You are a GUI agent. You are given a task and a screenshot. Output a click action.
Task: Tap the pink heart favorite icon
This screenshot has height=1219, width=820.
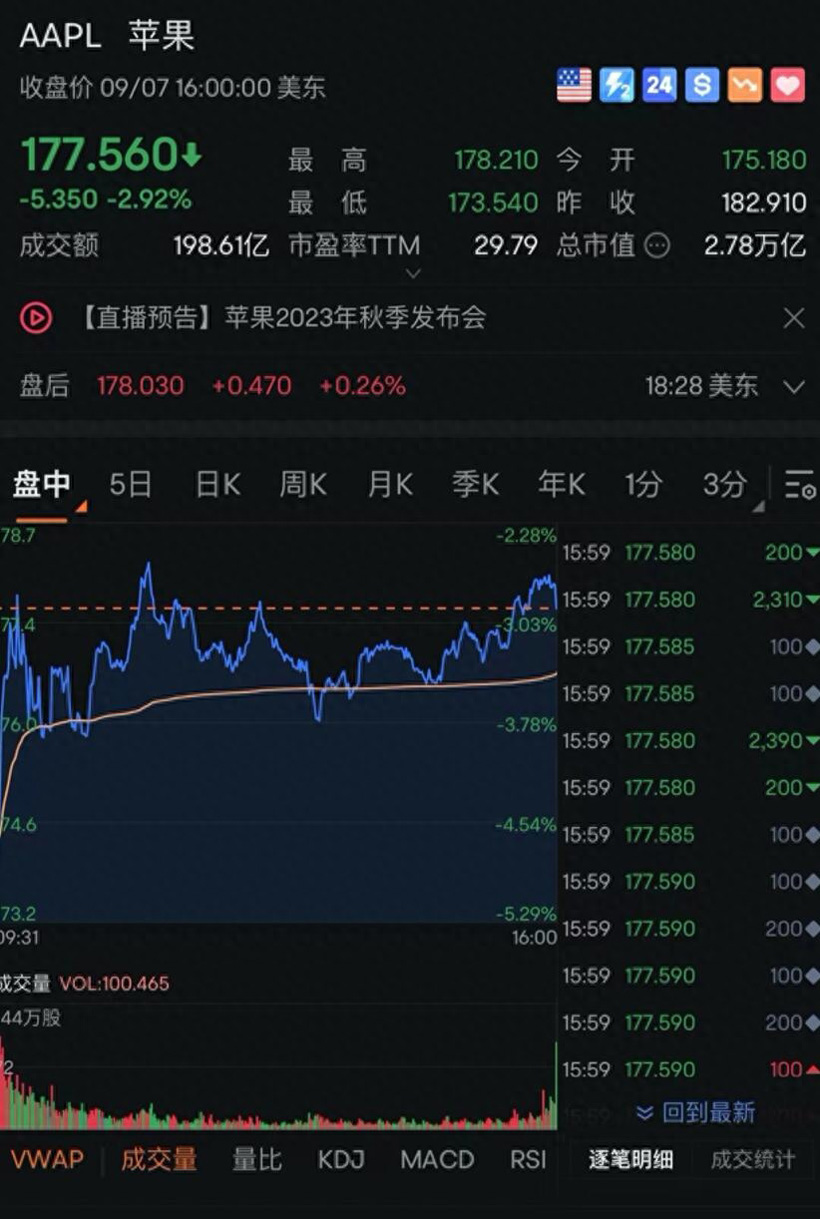[x=788, y=85]
